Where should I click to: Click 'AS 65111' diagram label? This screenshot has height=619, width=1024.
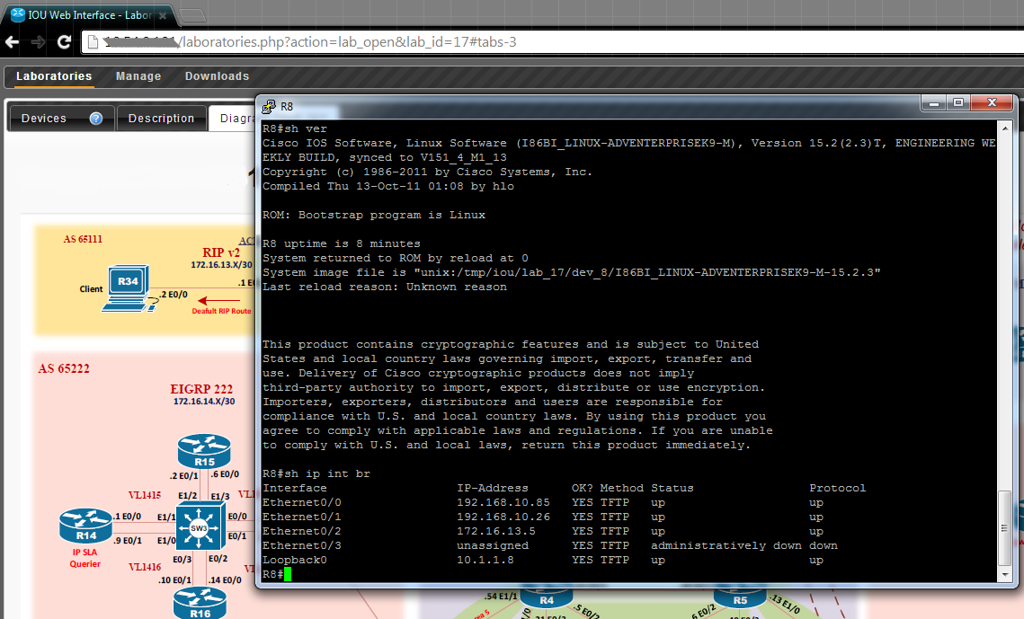[83, 239]
